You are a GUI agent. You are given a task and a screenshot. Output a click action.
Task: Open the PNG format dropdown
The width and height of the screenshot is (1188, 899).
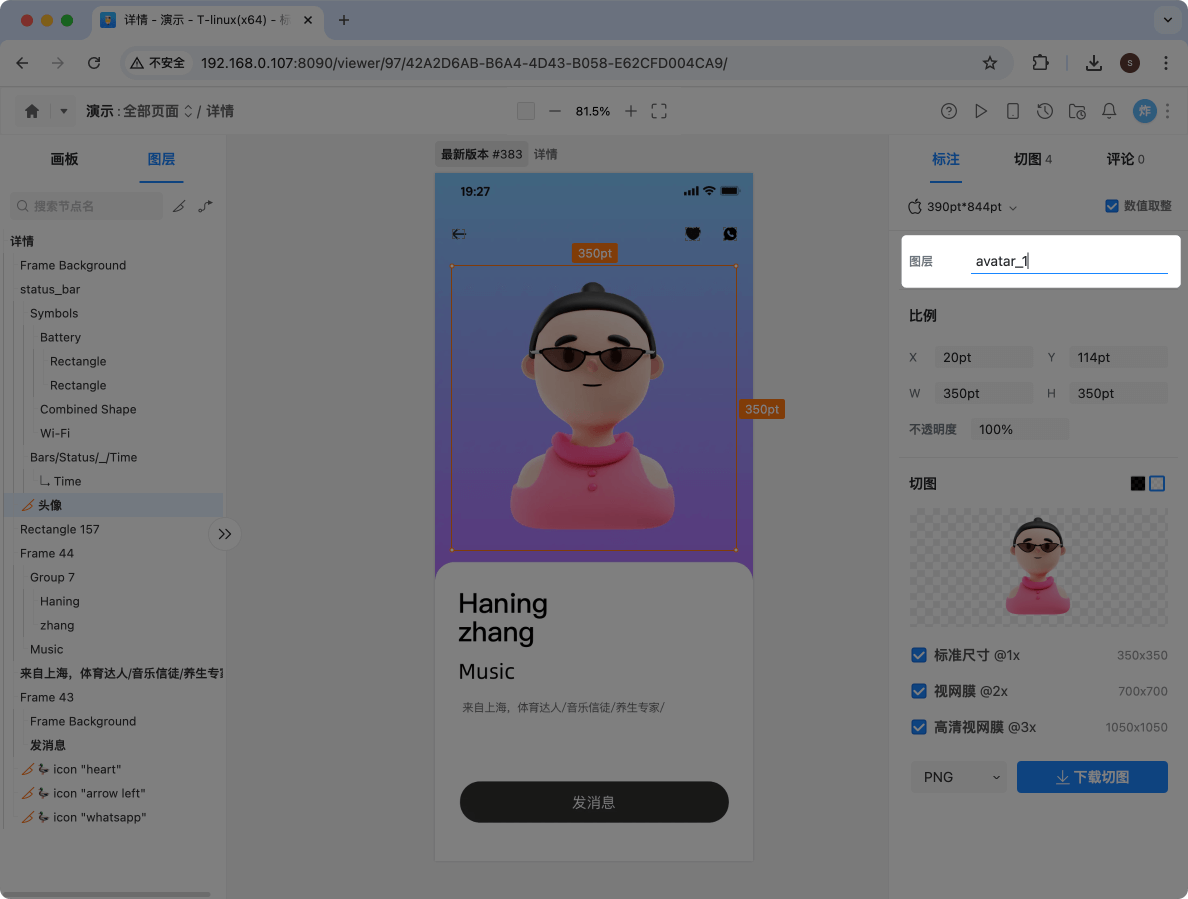(x=958, y=777)
